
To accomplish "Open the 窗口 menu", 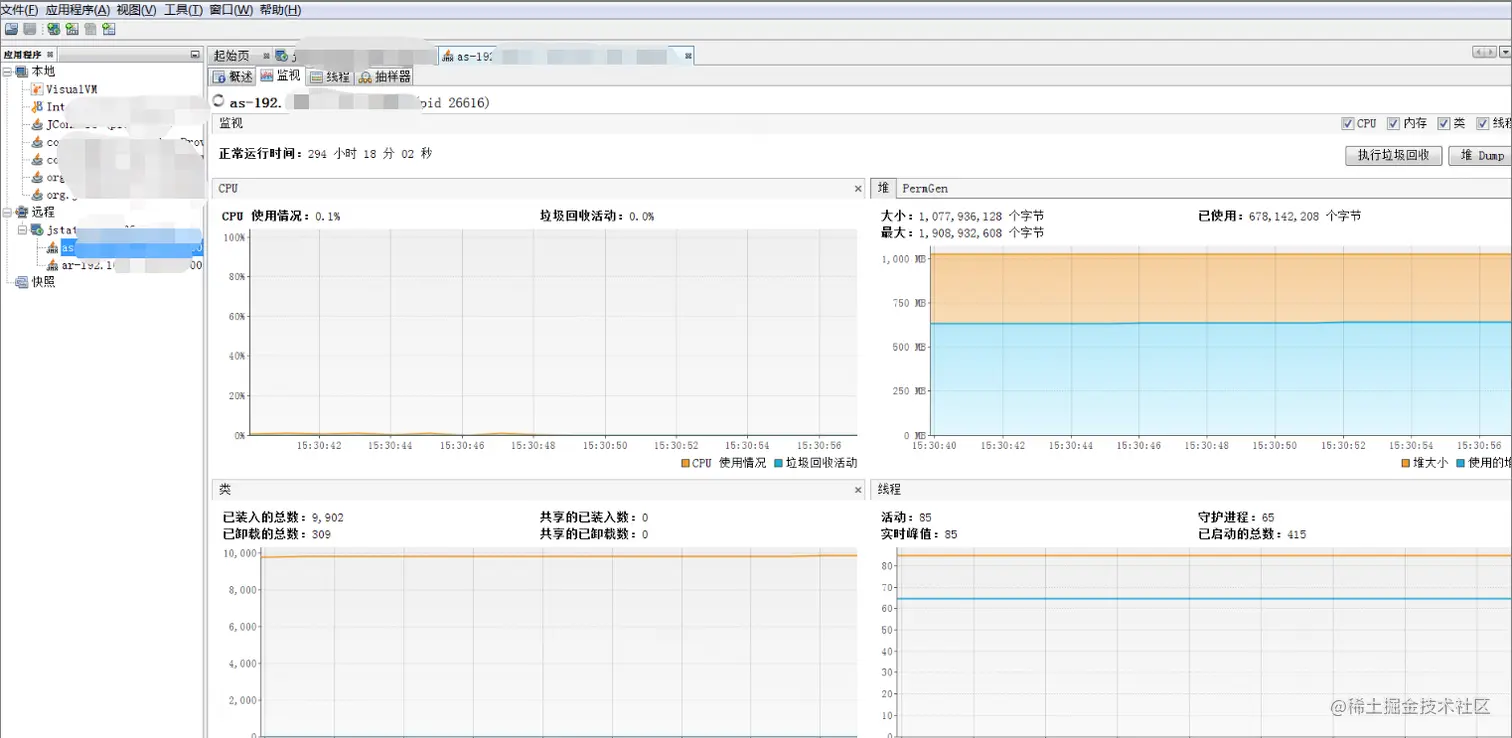I will coord(231,10).
